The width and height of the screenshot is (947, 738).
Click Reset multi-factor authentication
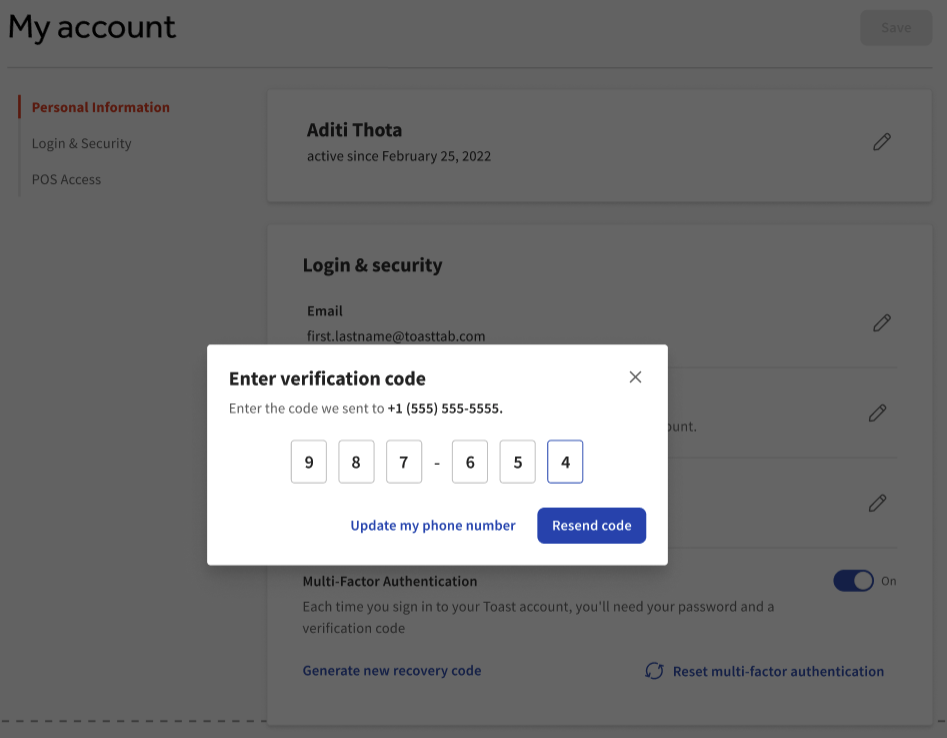click(778, 671)
